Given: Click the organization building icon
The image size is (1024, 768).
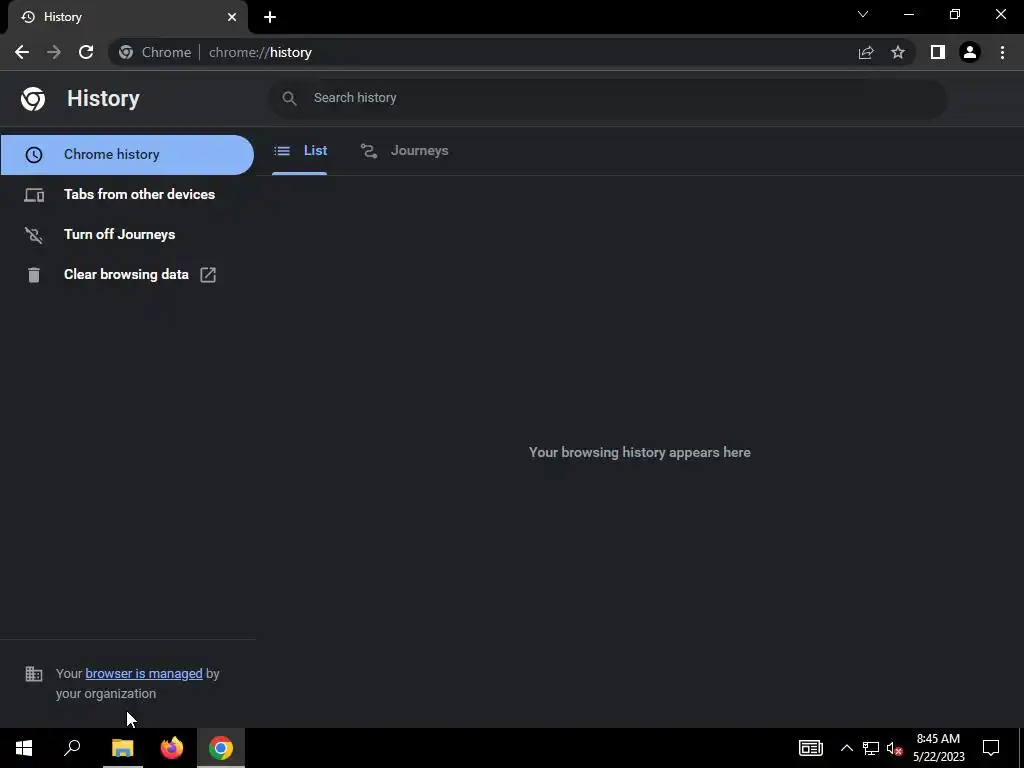Looking at the screenshot, I should [x=34, y=673].
